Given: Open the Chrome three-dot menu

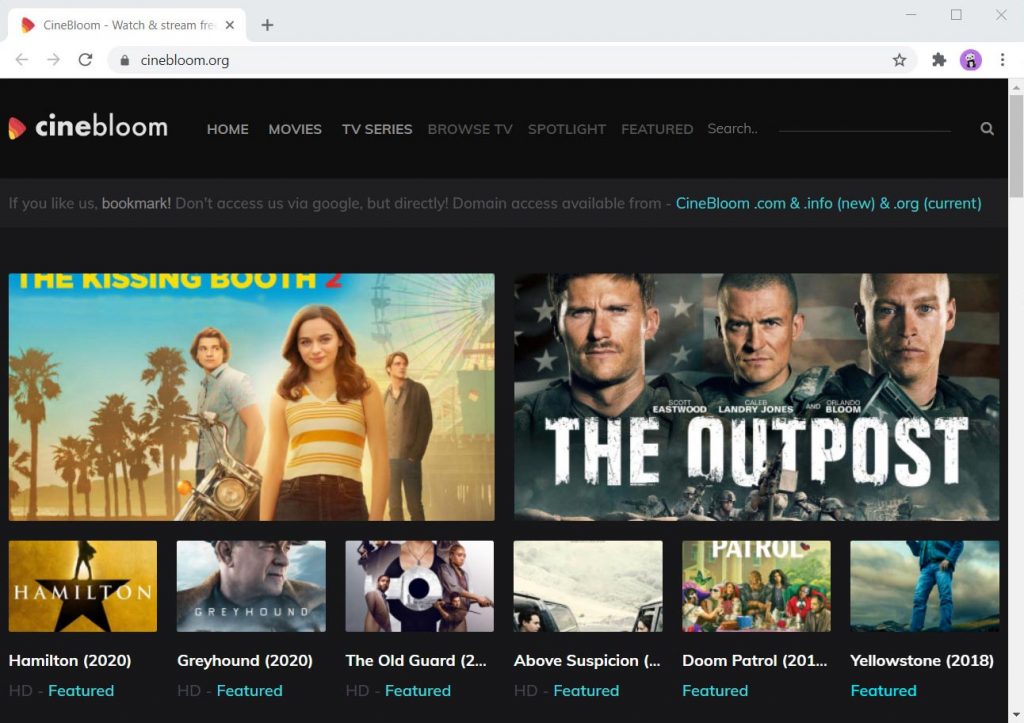Looking at the screenshot, I should pos(1002,60).
